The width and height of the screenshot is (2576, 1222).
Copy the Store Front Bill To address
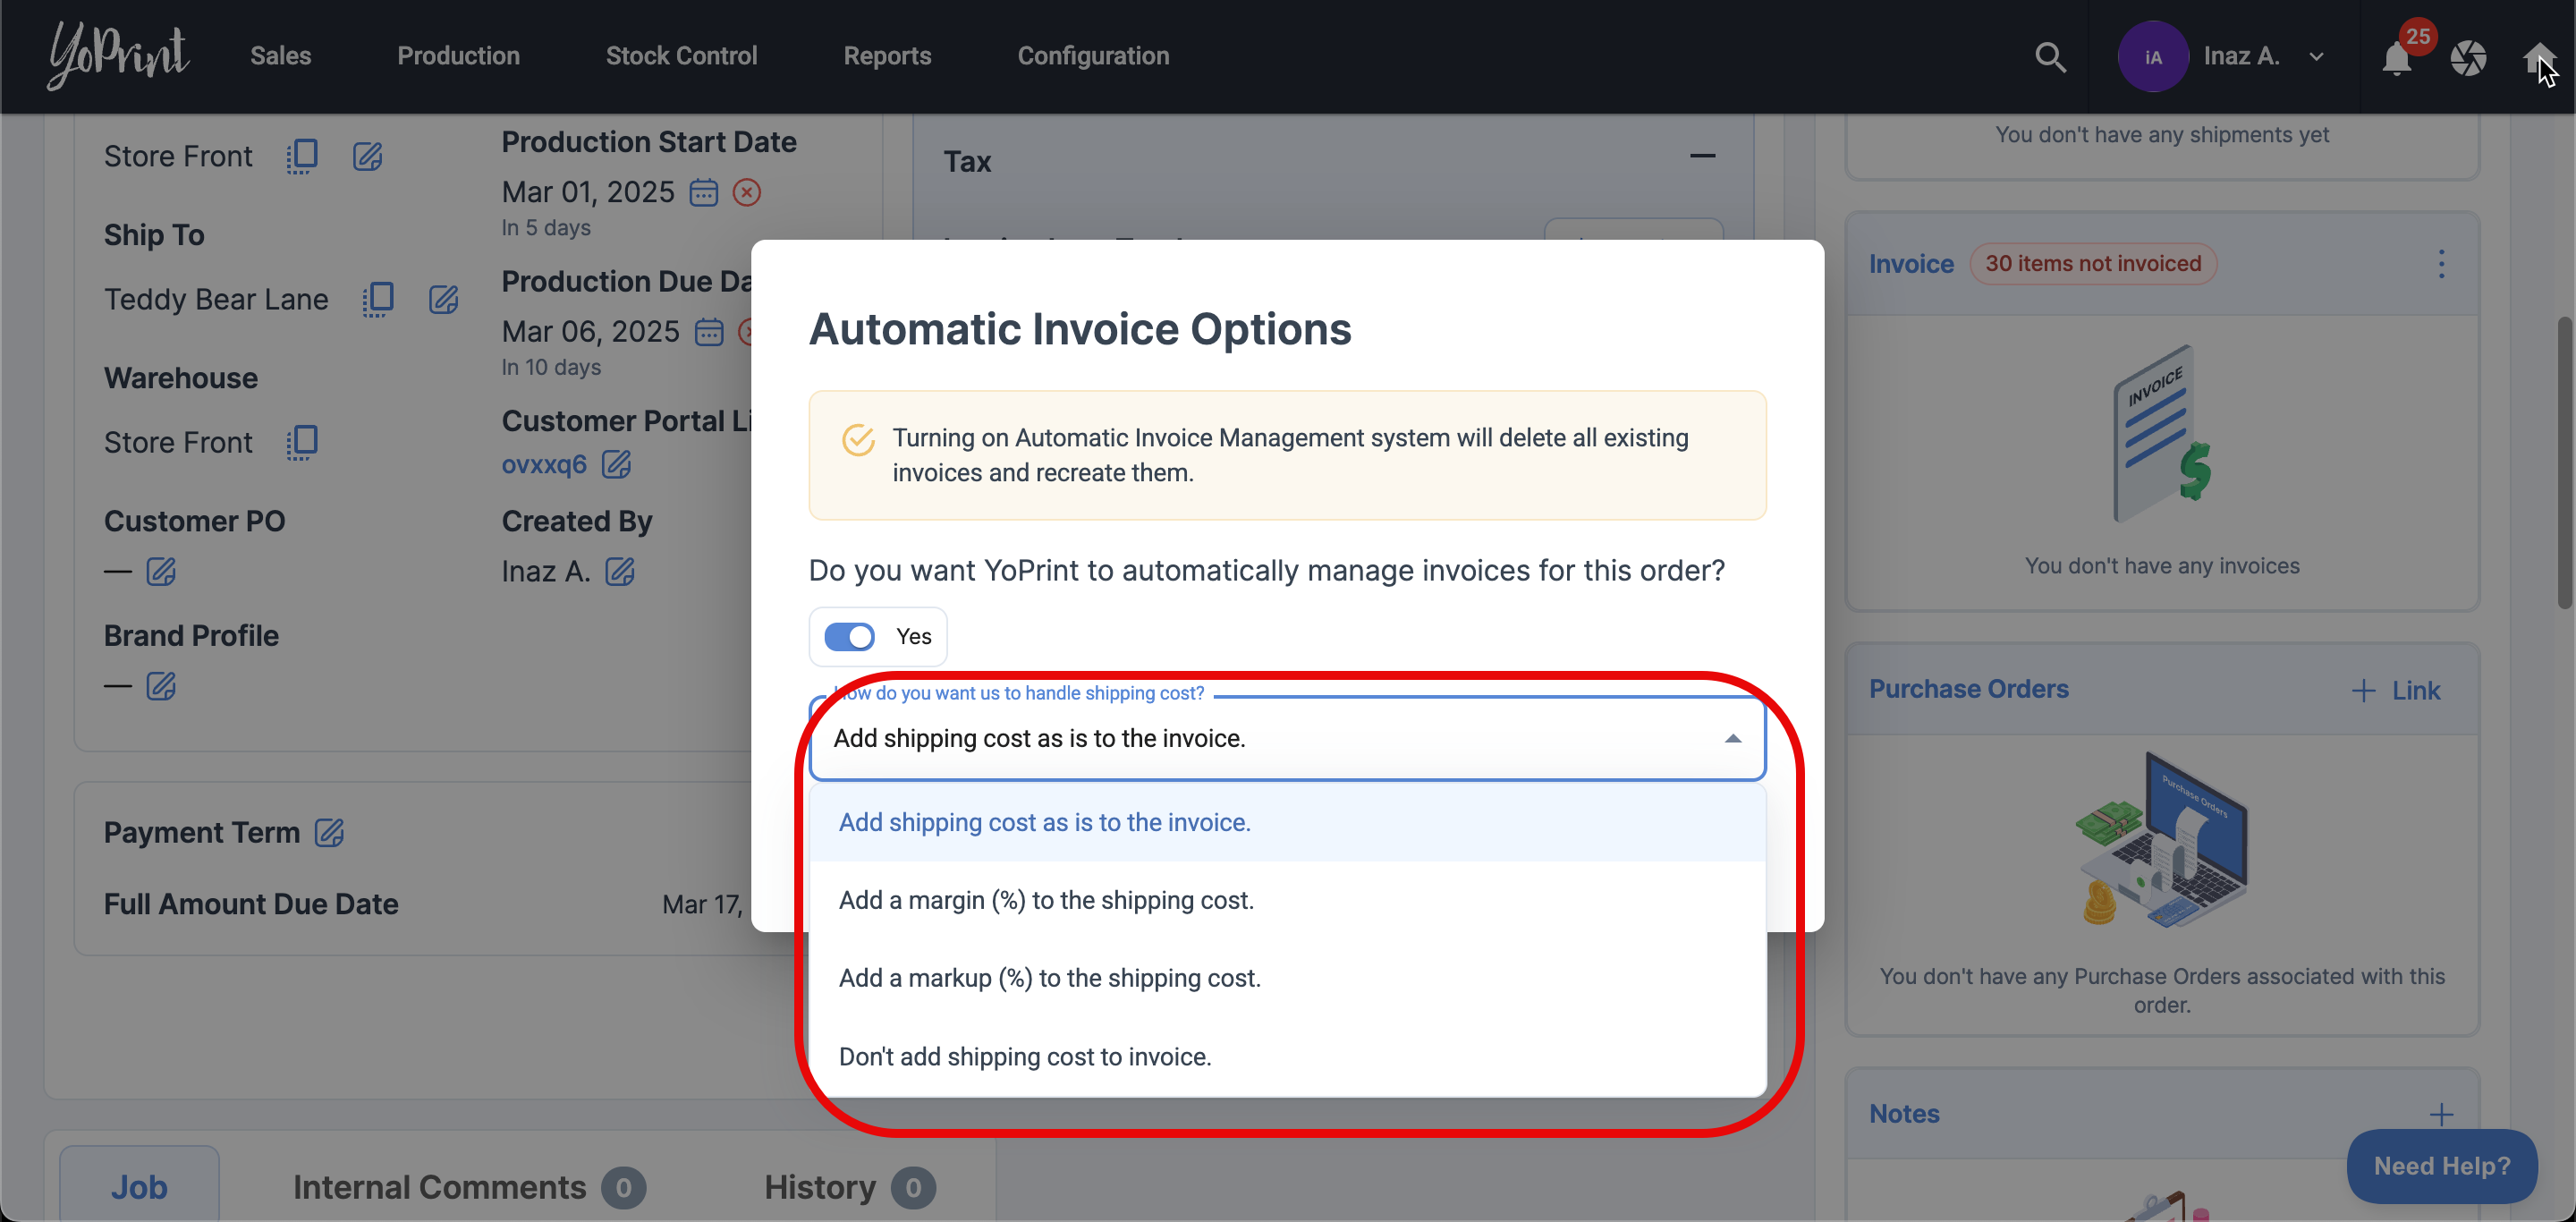pyautogui.click(x=302, y=157)
